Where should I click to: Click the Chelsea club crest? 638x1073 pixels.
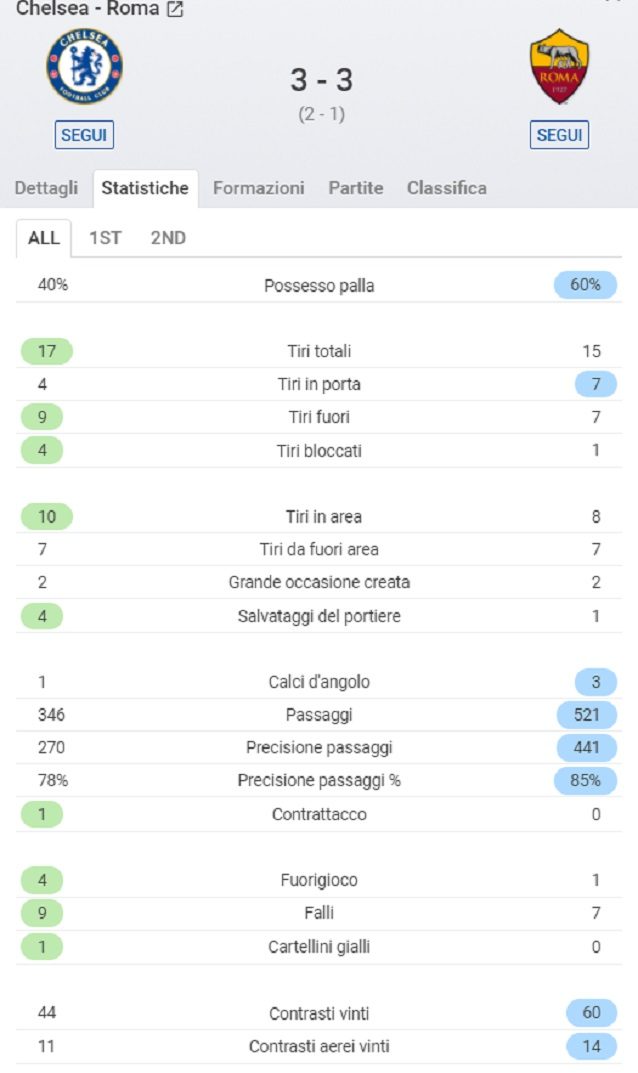(x=84, y=66)
